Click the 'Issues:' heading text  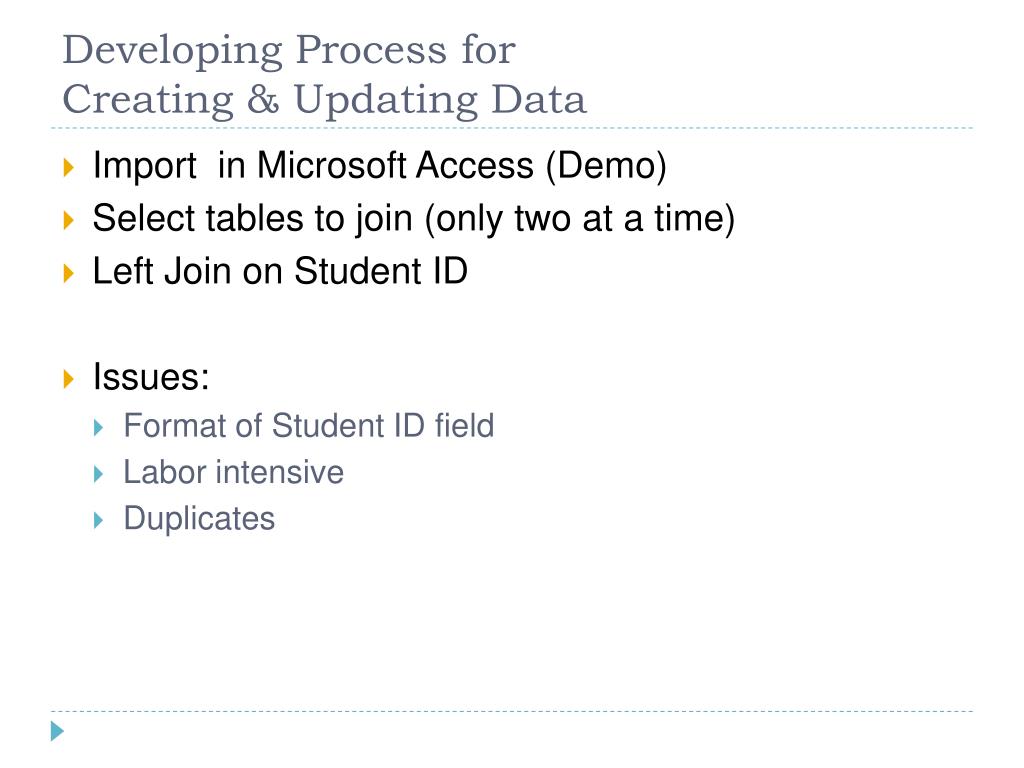[x=151, y=377]
